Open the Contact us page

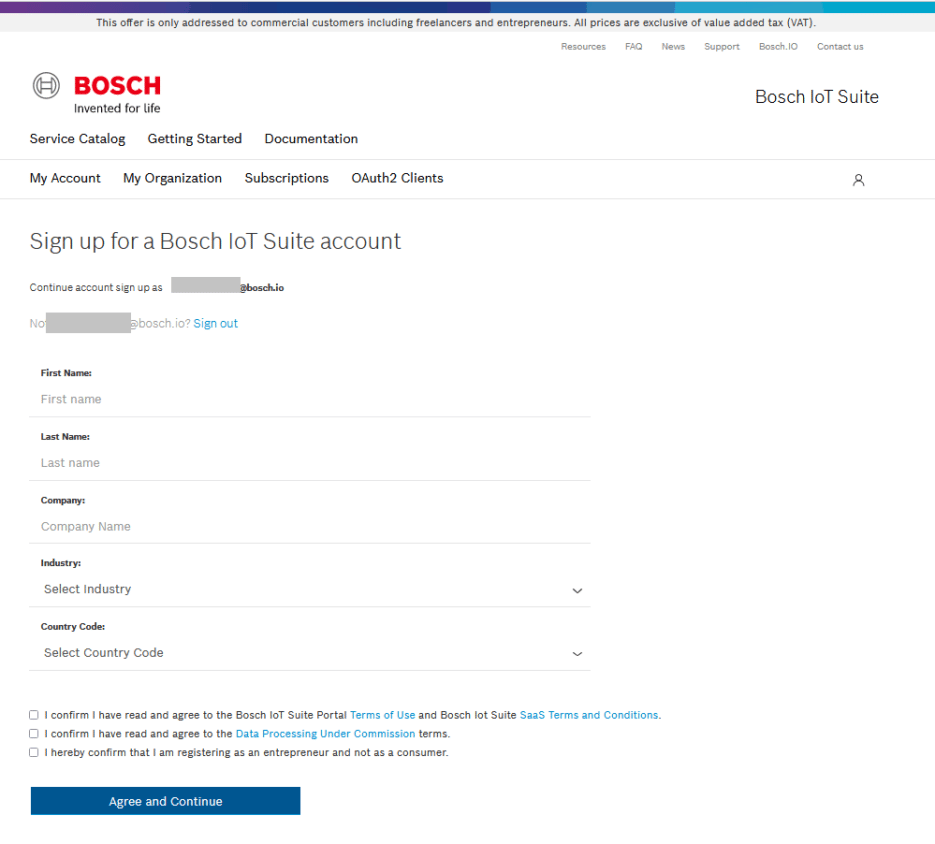[x=839, y=46]
